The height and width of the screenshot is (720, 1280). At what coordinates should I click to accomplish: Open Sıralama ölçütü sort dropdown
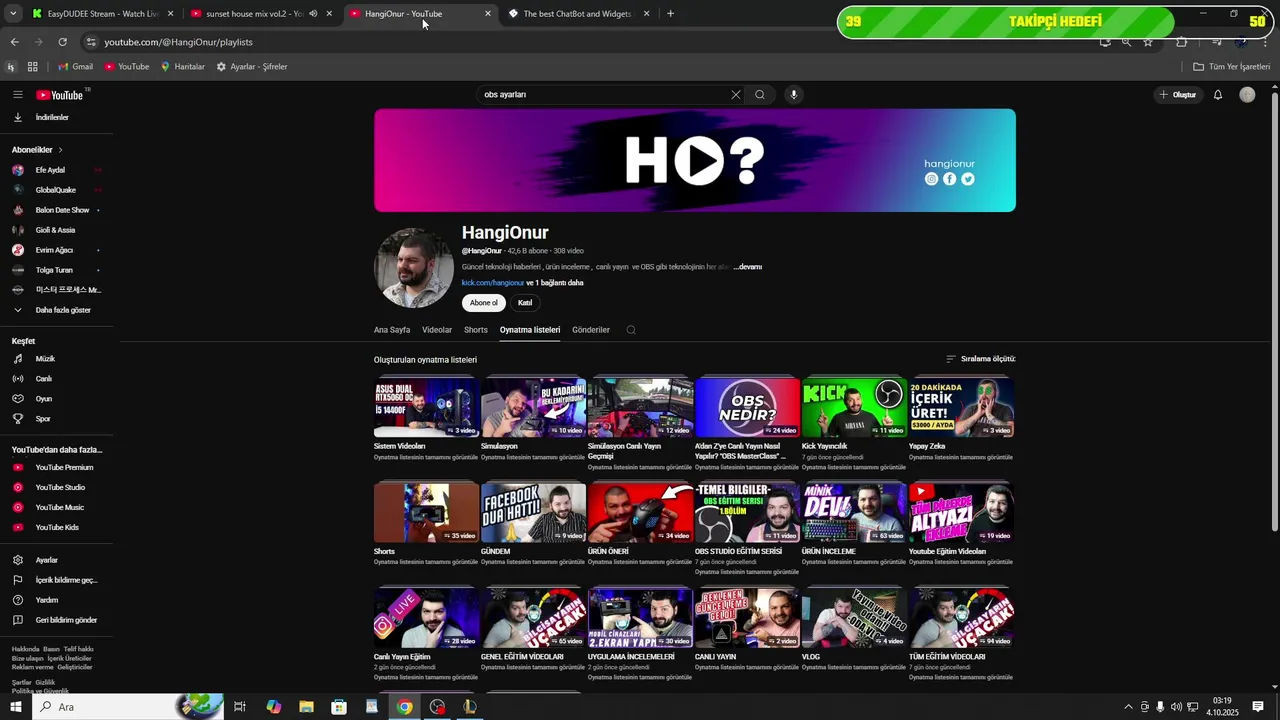981,359
